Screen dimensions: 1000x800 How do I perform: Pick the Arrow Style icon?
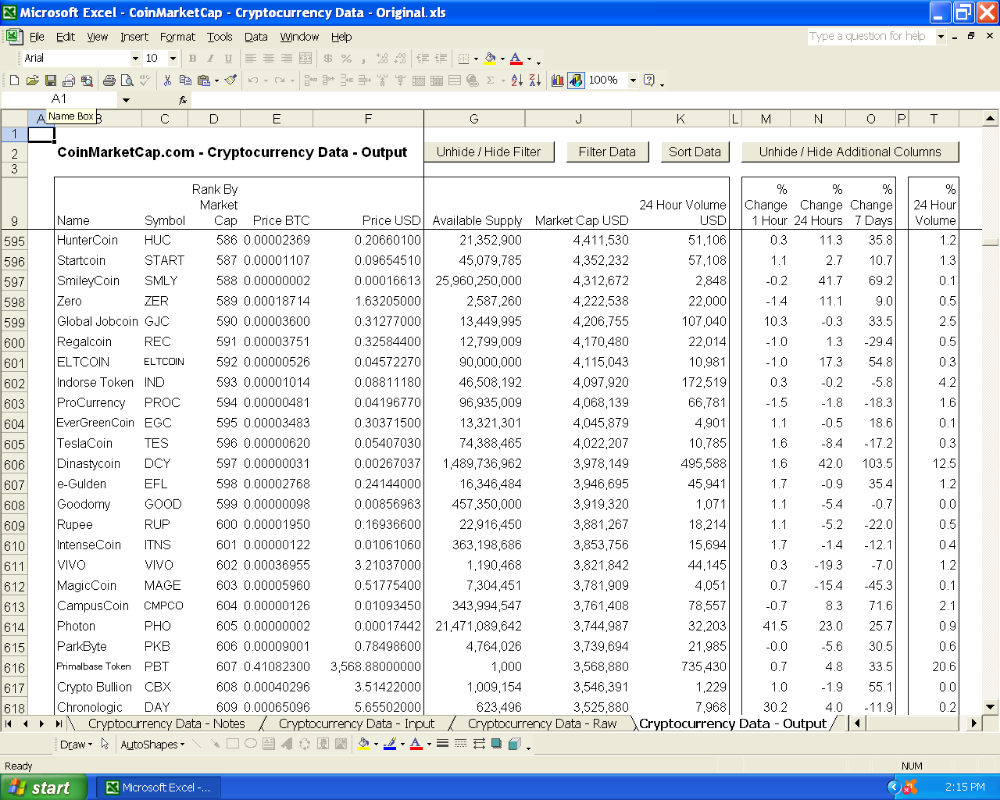click(478, 744)
